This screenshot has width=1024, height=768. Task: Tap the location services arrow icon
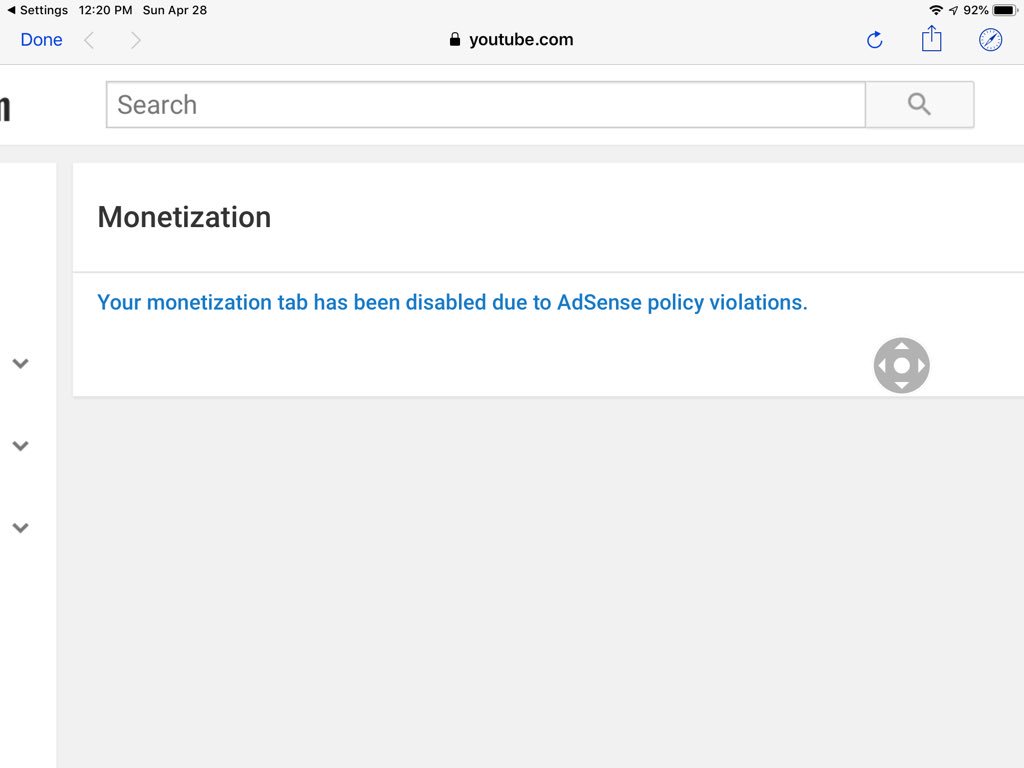coord(953,10)
